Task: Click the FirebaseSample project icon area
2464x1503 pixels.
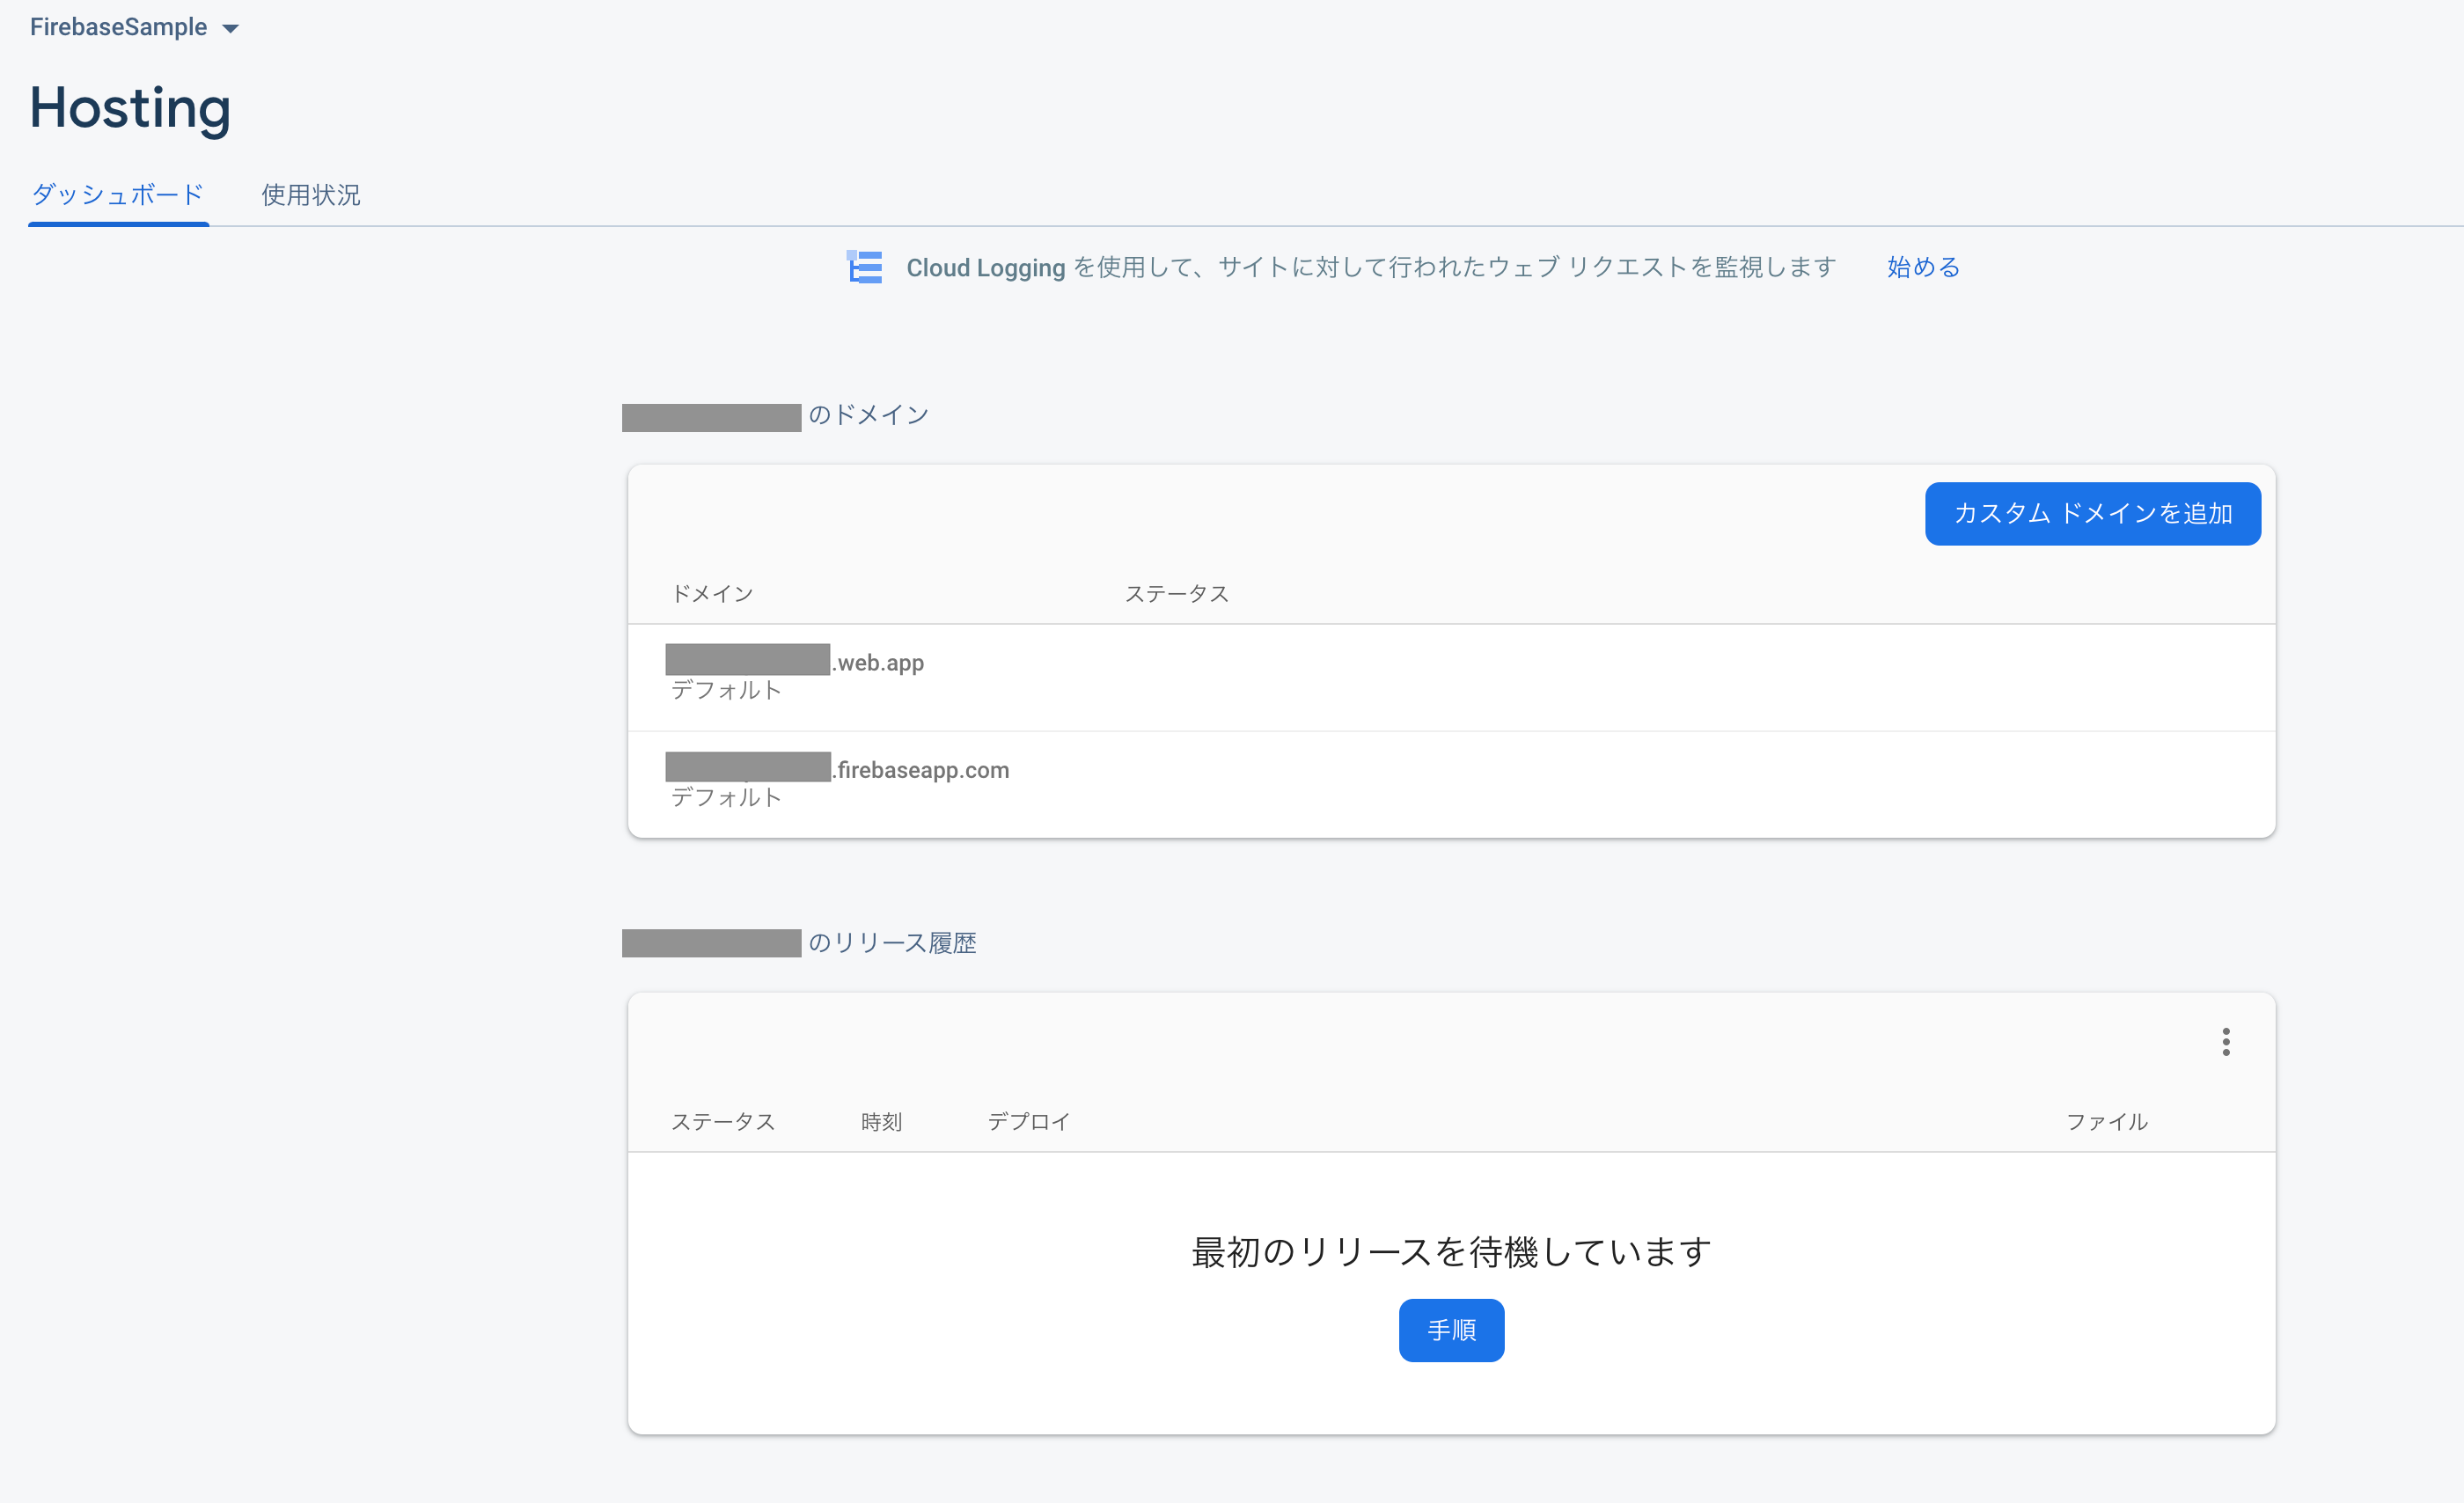Action: (120, 27)
